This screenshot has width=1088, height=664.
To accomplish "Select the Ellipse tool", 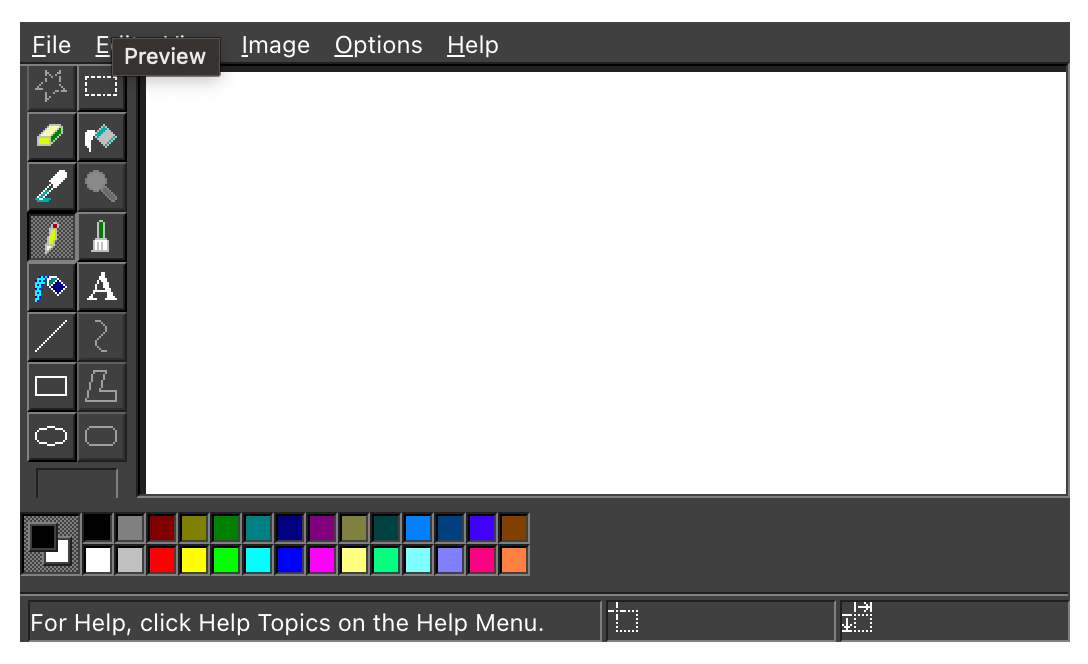I will (51, 436).
